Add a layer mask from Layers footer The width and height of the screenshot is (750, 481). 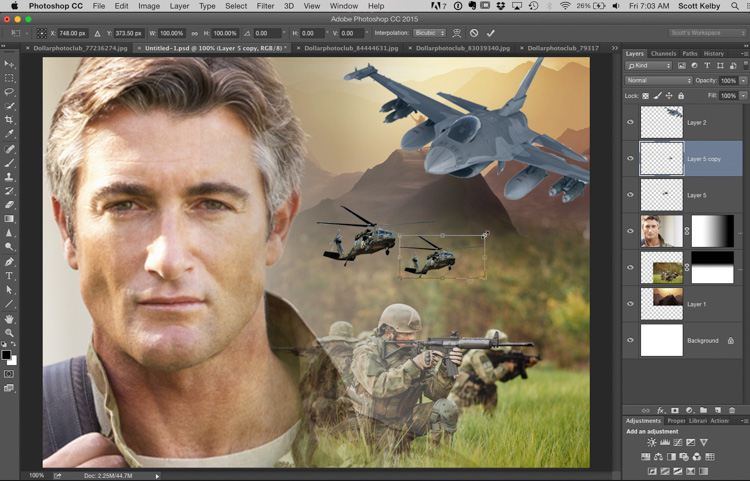pos(675,410)
